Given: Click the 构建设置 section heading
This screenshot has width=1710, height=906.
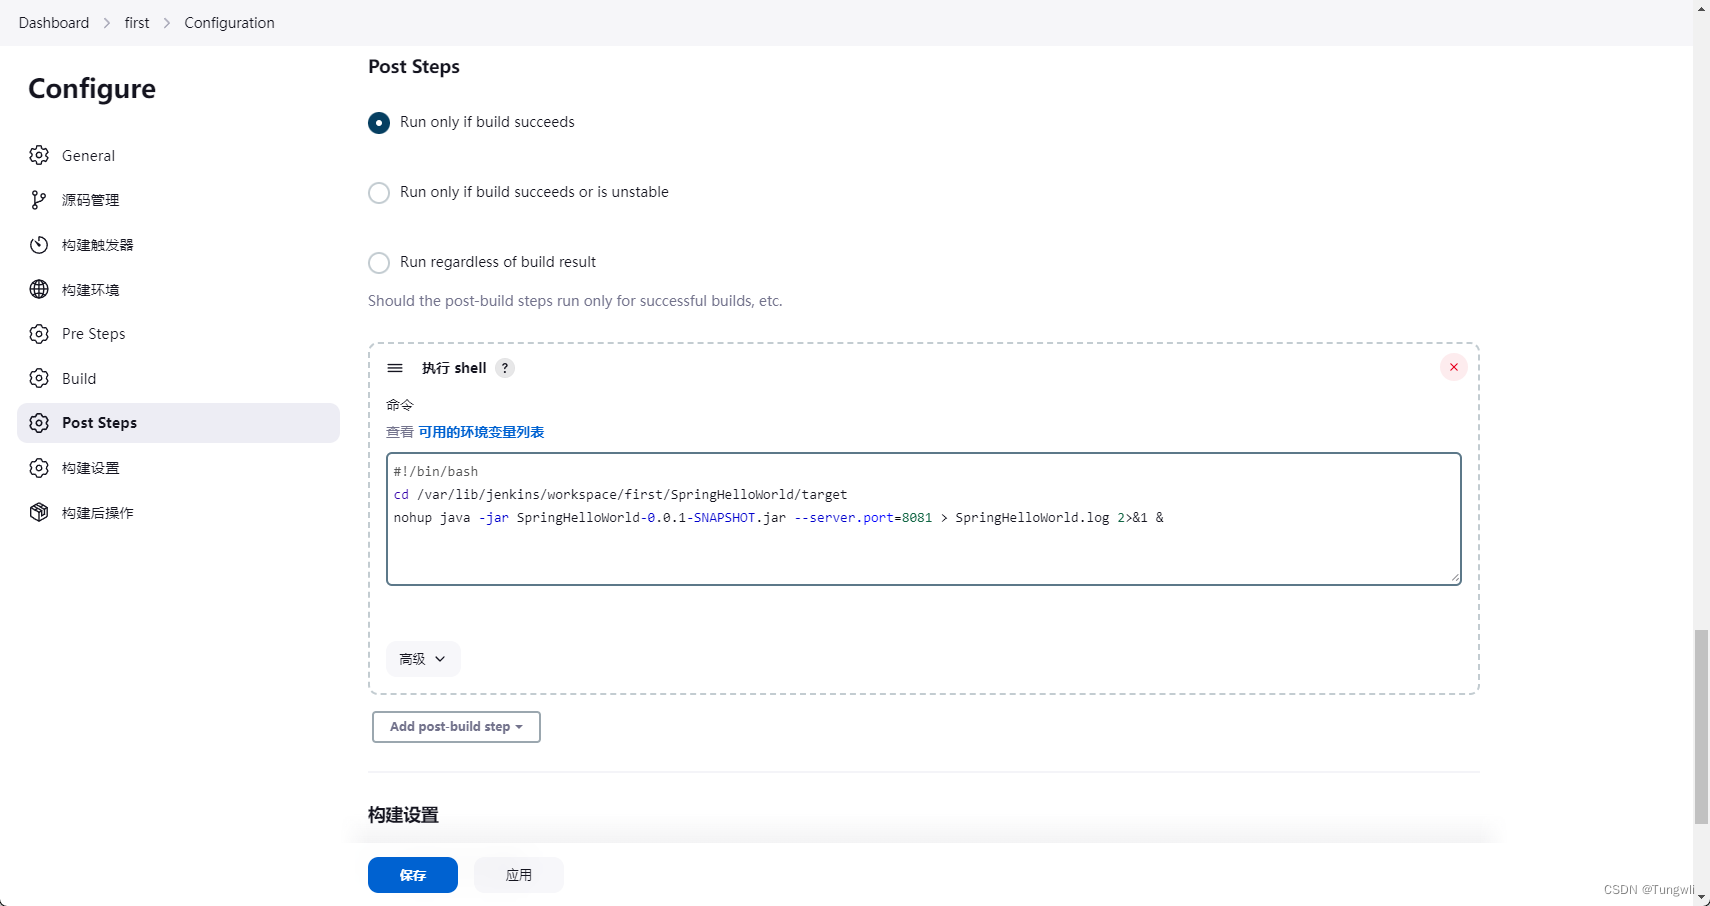Looking at the screenshot, I should pos(403,815).
